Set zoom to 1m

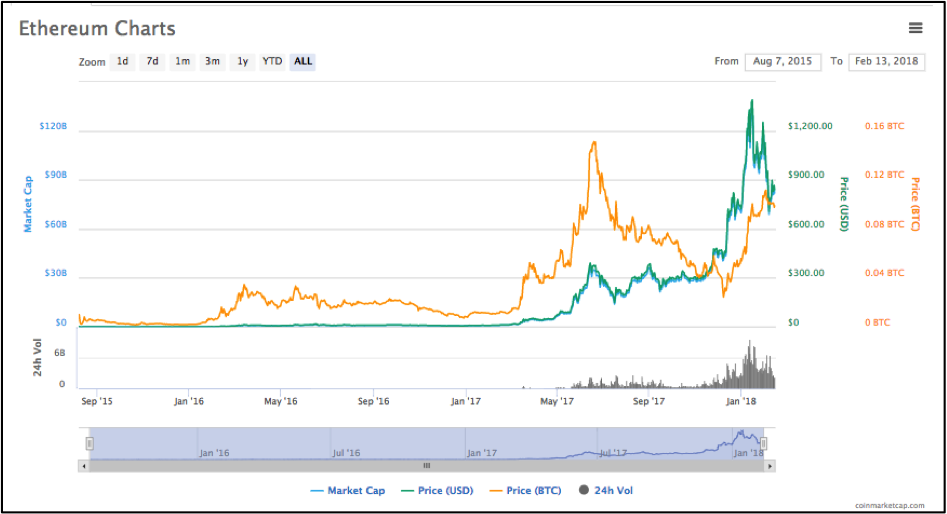[x=182, y=62]
